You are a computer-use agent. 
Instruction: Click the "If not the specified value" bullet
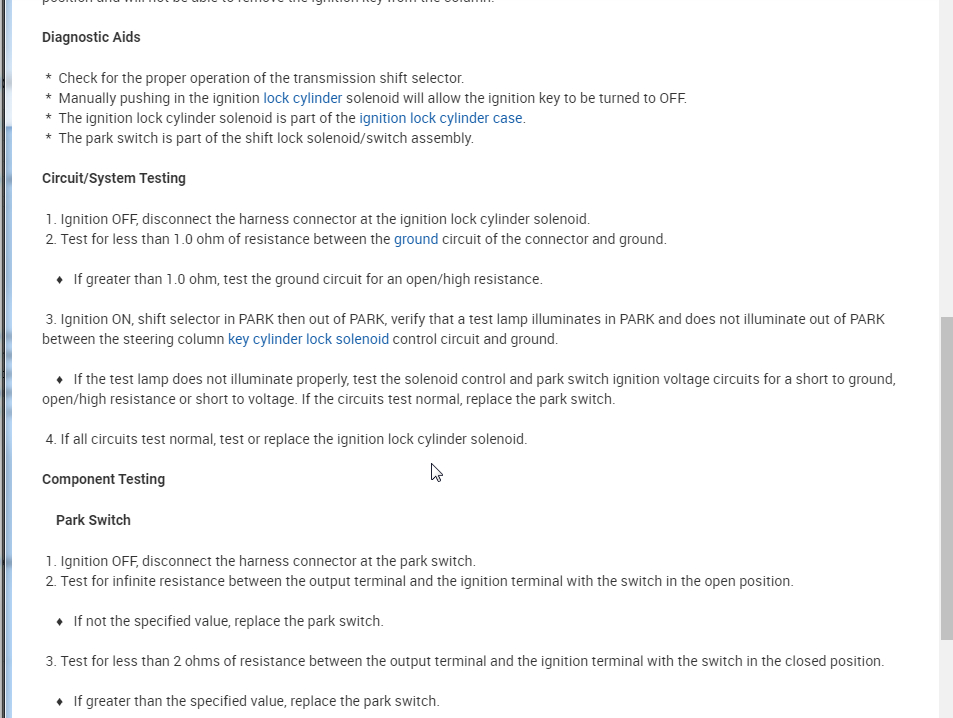pos(228,621)
